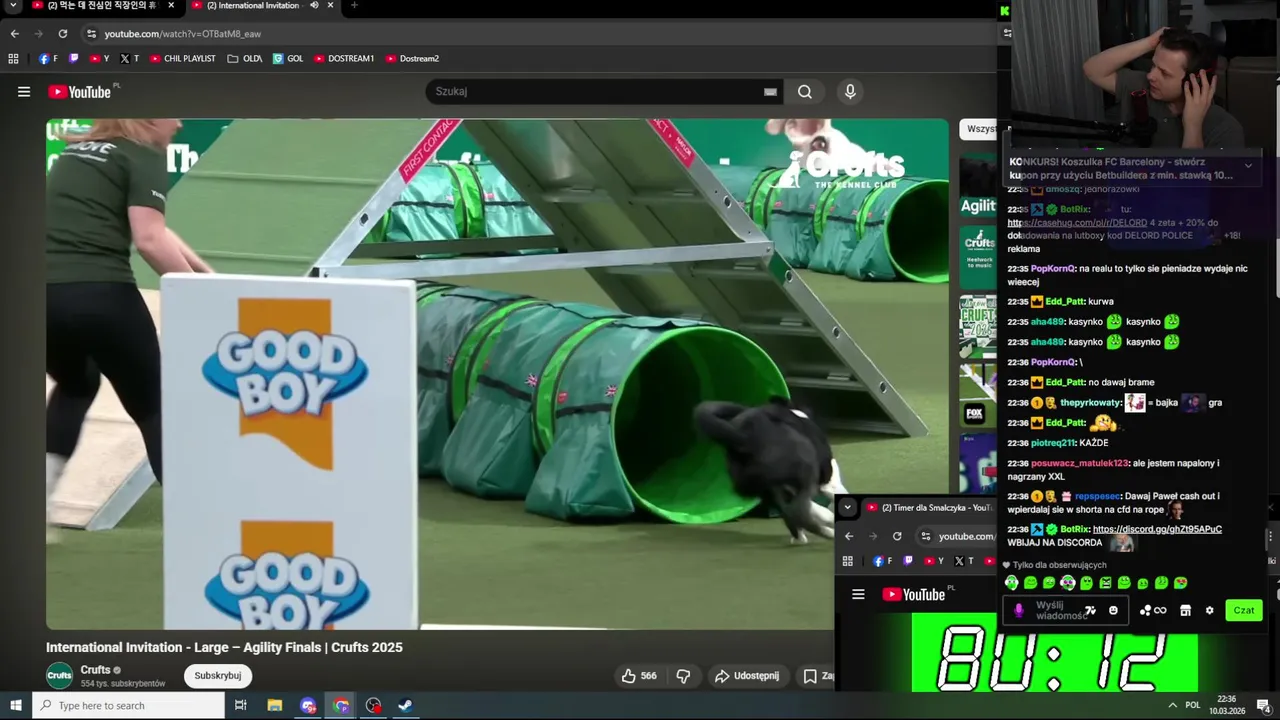The image size is (1280, 720).
Task: Open the X 'T' bookmark in main window
Action: click(129, 58)
